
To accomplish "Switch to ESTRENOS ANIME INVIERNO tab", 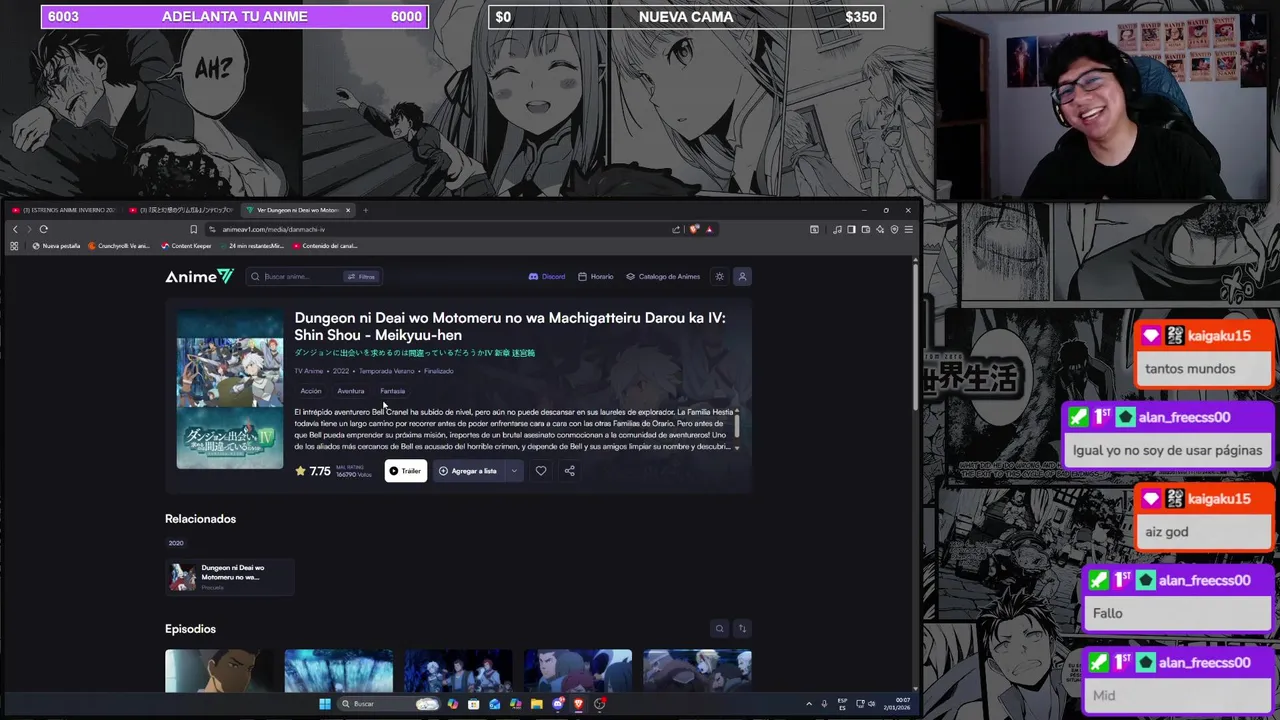I will [64, 210].
